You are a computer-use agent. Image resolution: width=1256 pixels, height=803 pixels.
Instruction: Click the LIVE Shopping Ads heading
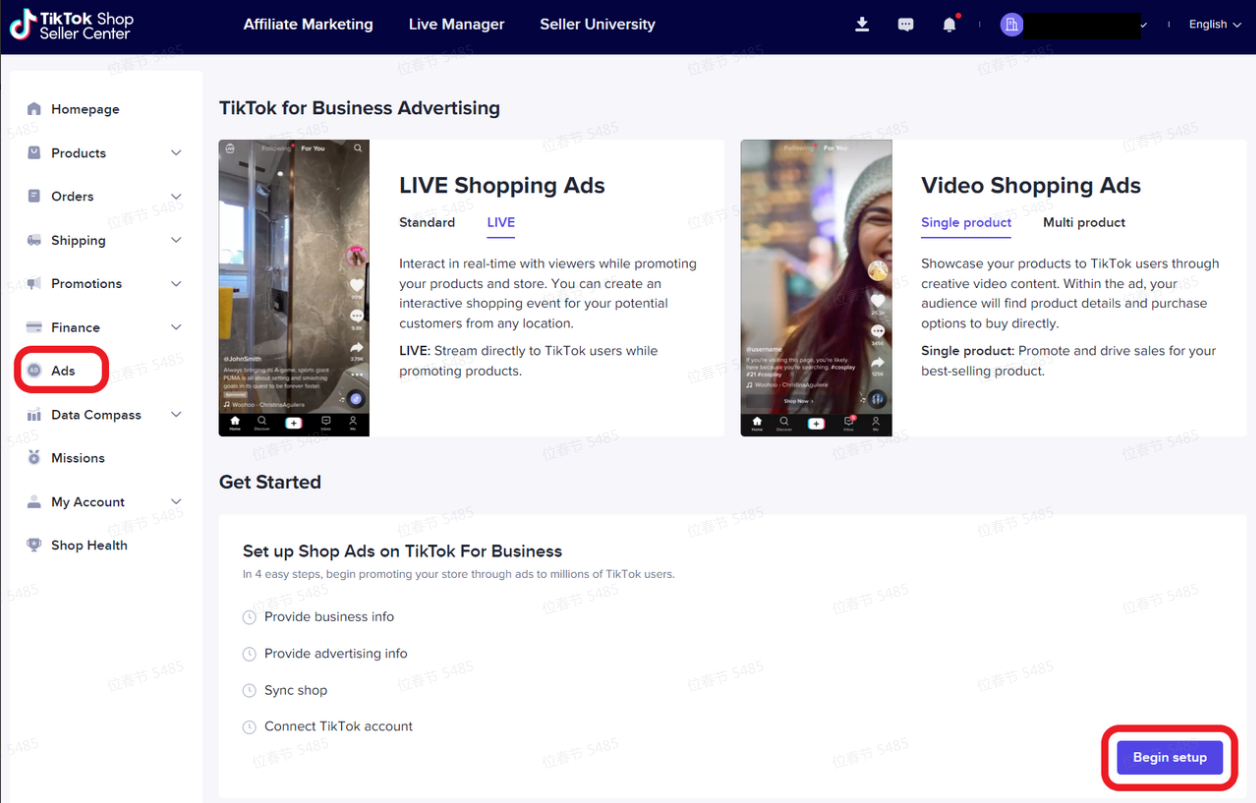(x=502, y=185)
